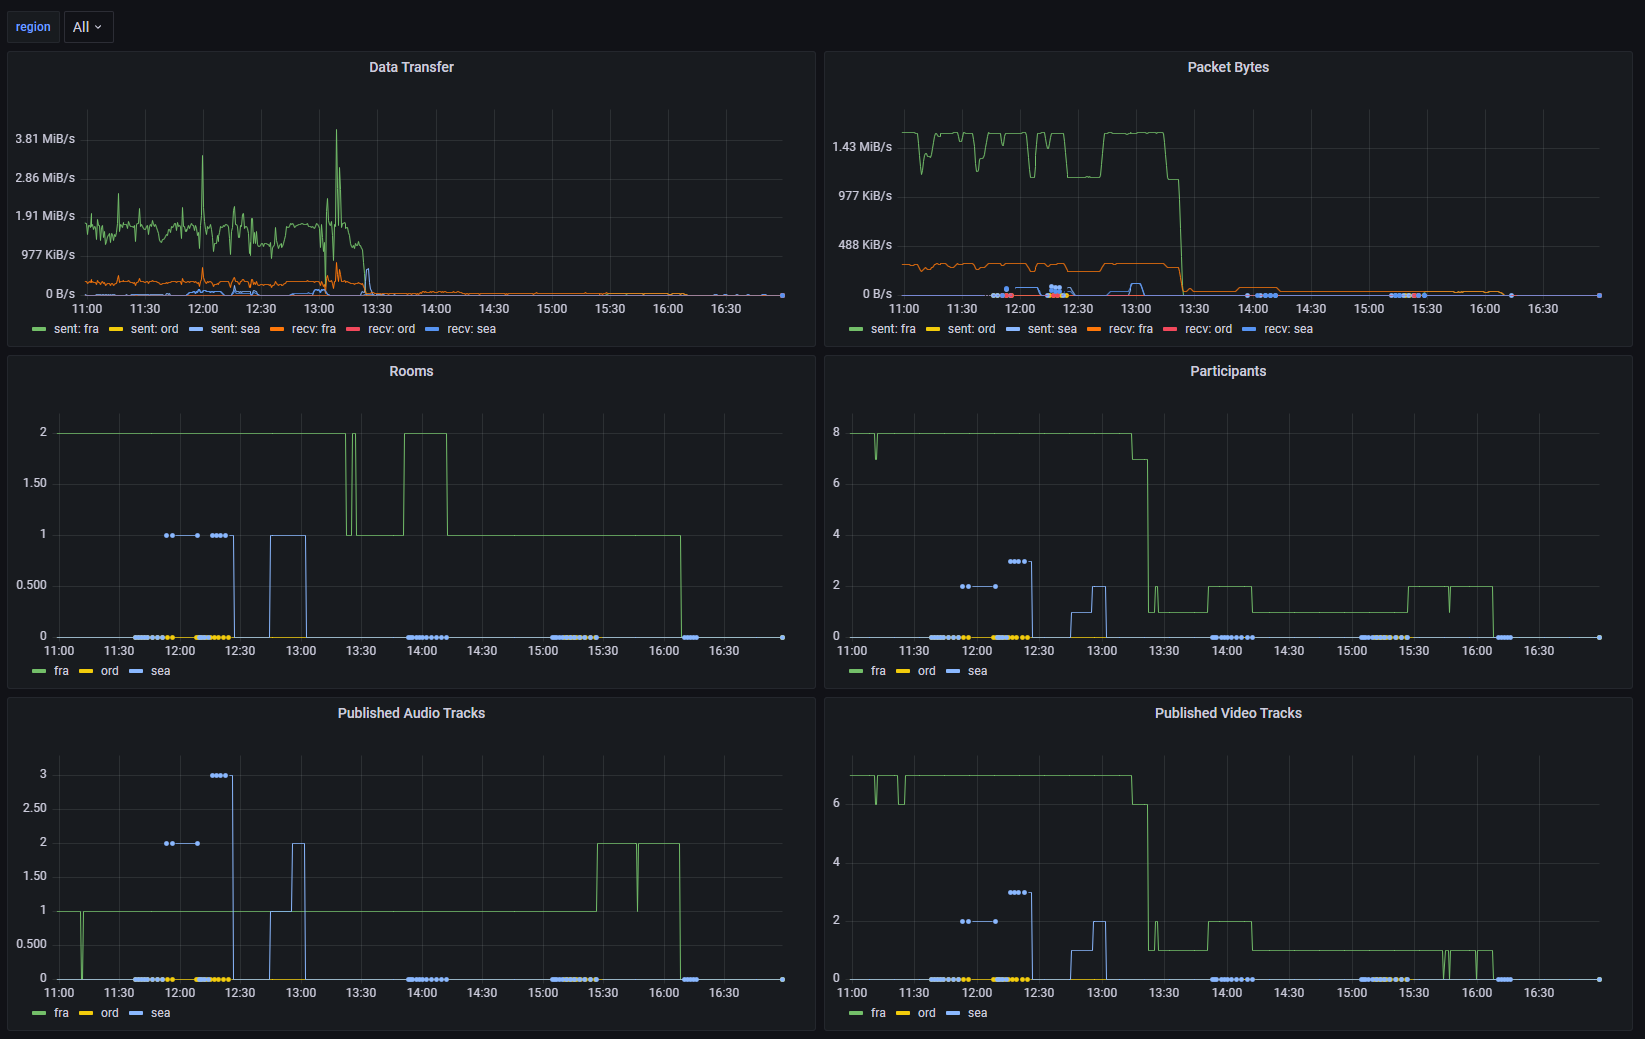
Task: Open the region variable All dropdown
Action: pos(88,27)
